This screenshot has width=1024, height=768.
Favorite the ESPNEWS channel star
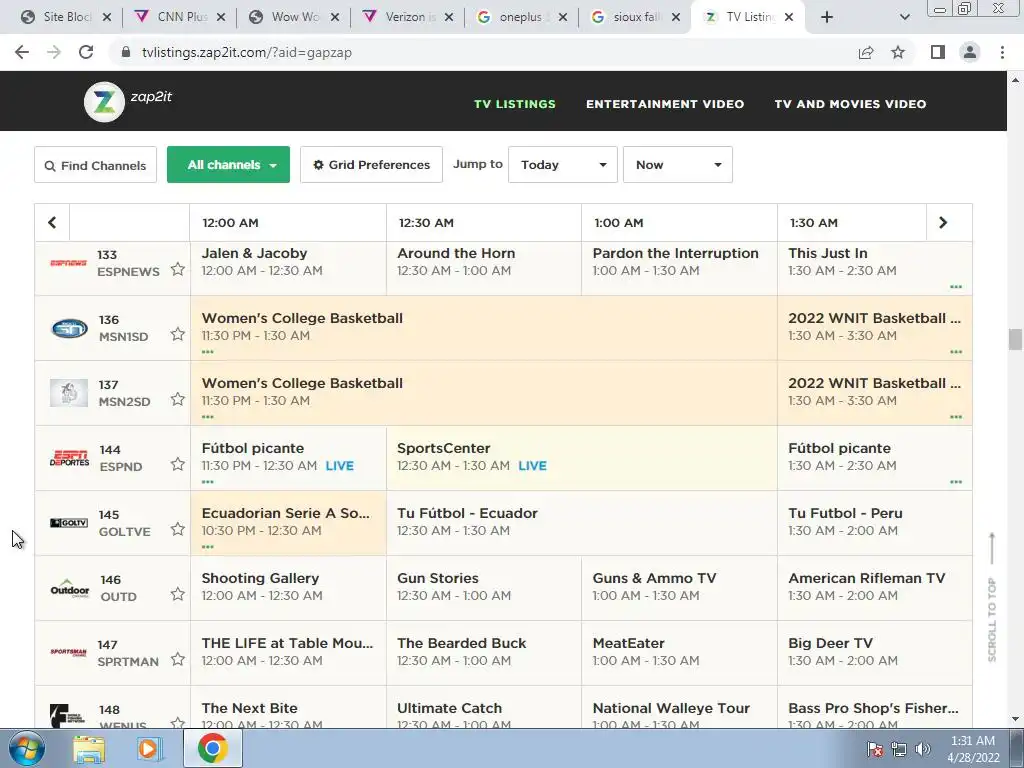(178, 269)
